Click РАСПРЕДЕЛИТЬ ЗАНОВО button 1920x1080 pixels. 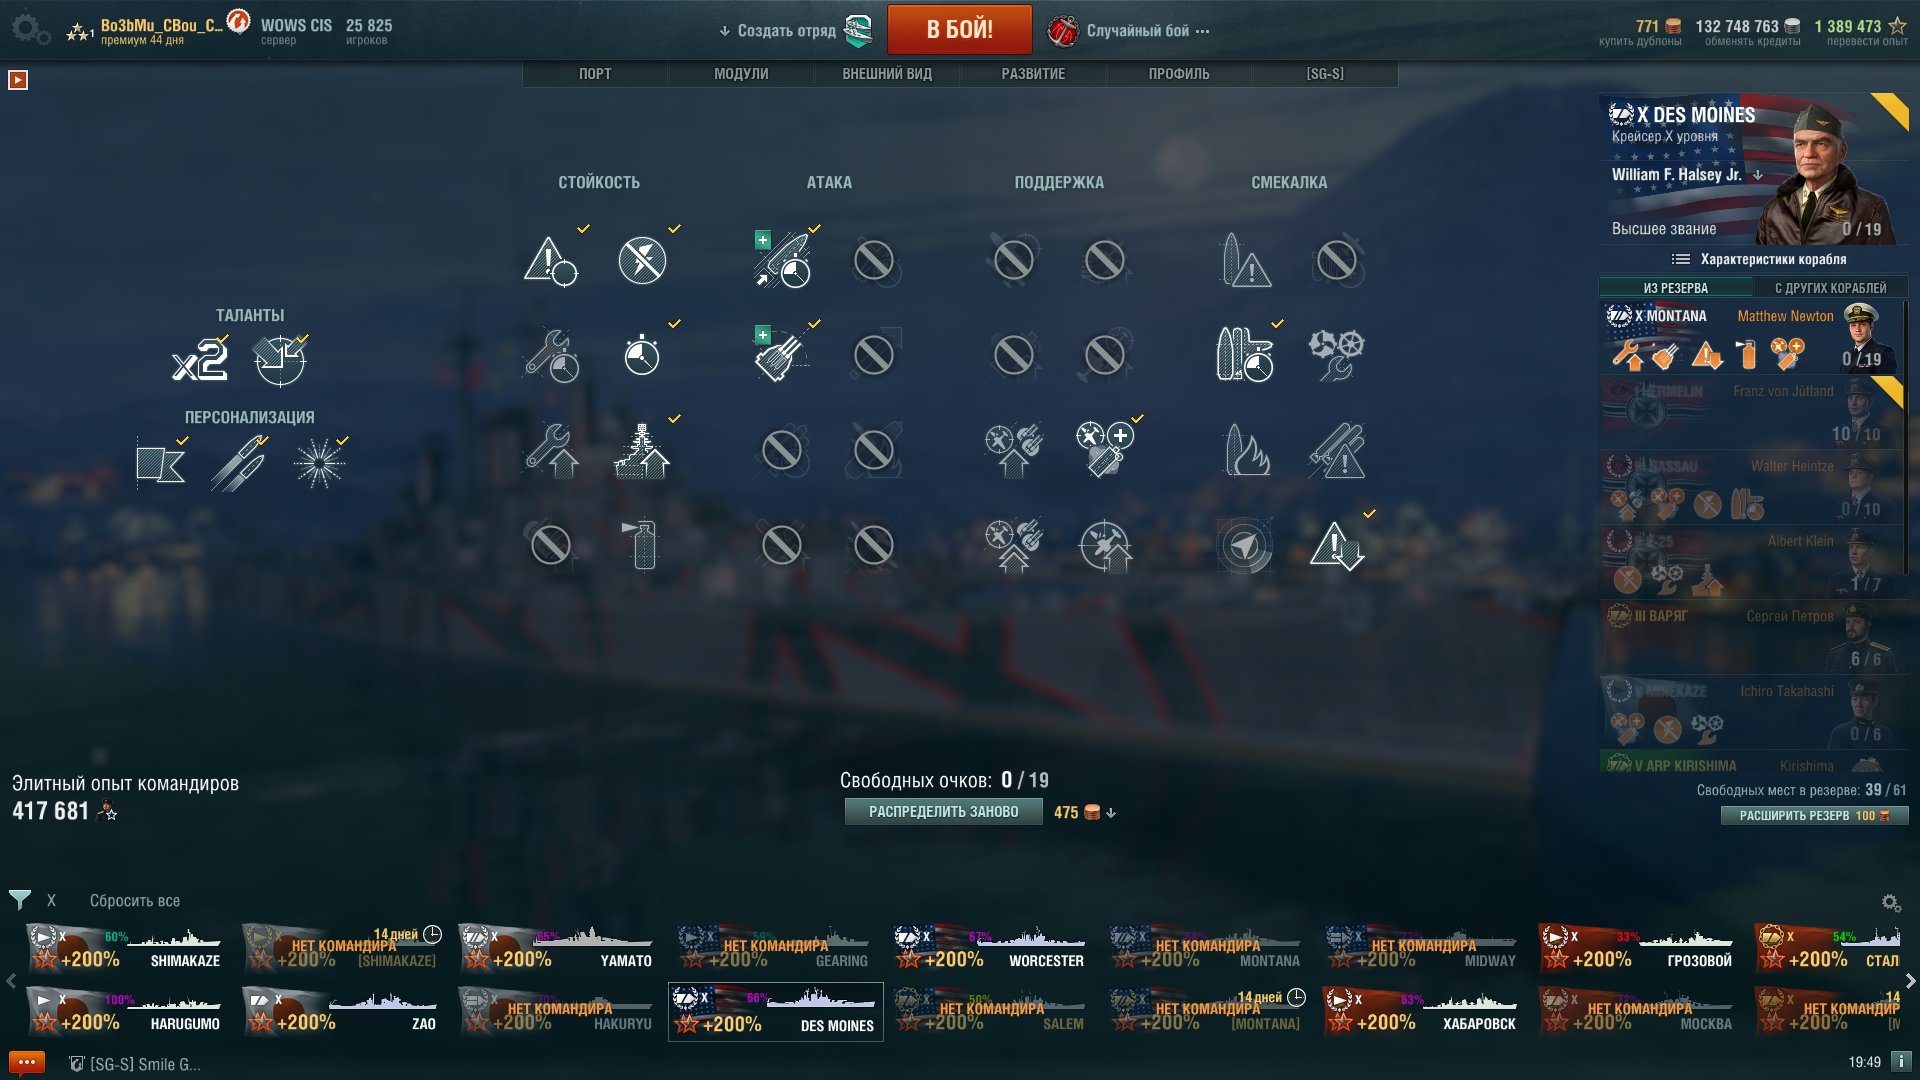tap(943, 812)
